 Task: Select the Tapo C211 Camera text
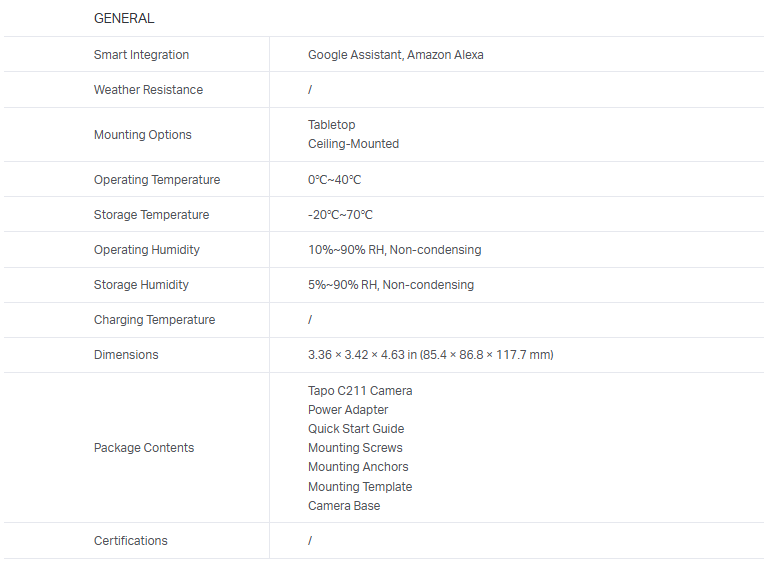(360, 391)
